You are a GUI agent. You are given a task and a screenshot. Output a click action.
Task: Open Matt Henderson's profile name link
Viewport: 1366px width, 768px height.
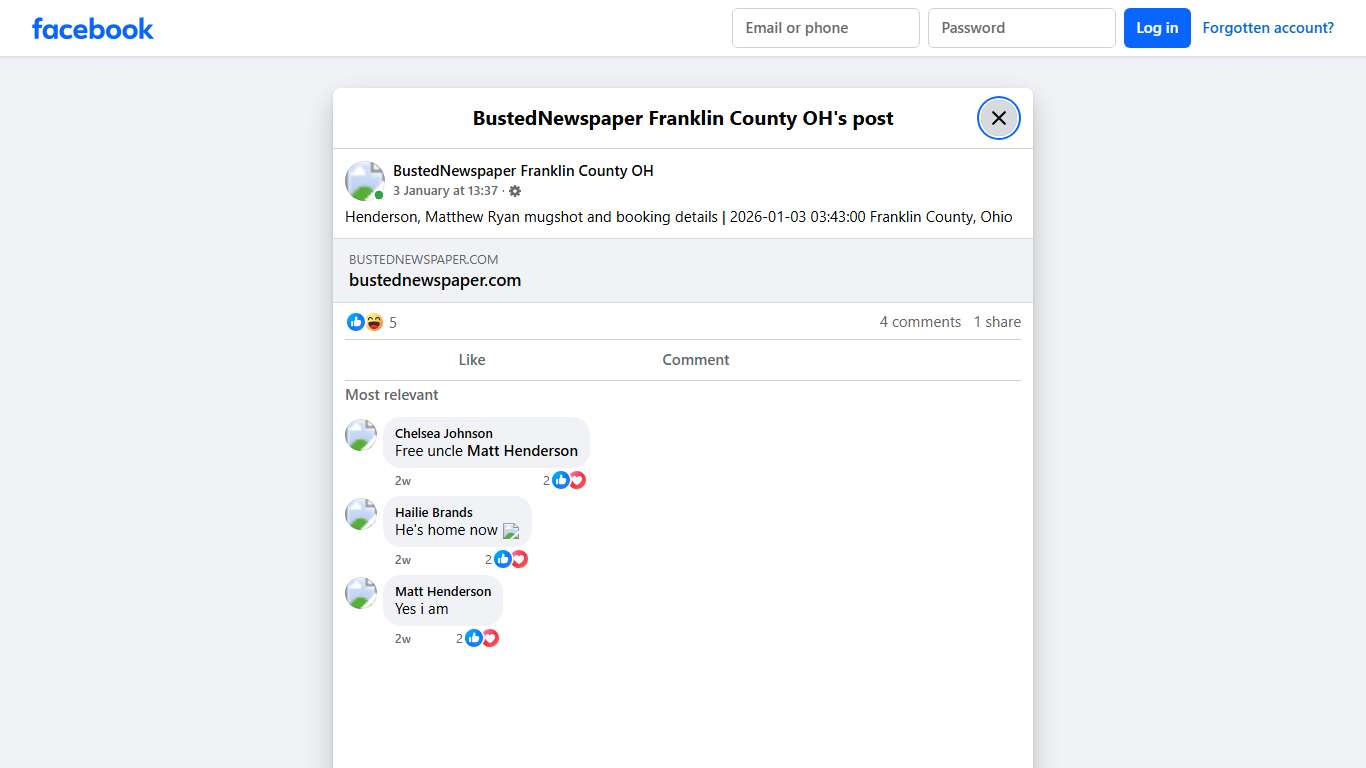click(x=443, y=591)
